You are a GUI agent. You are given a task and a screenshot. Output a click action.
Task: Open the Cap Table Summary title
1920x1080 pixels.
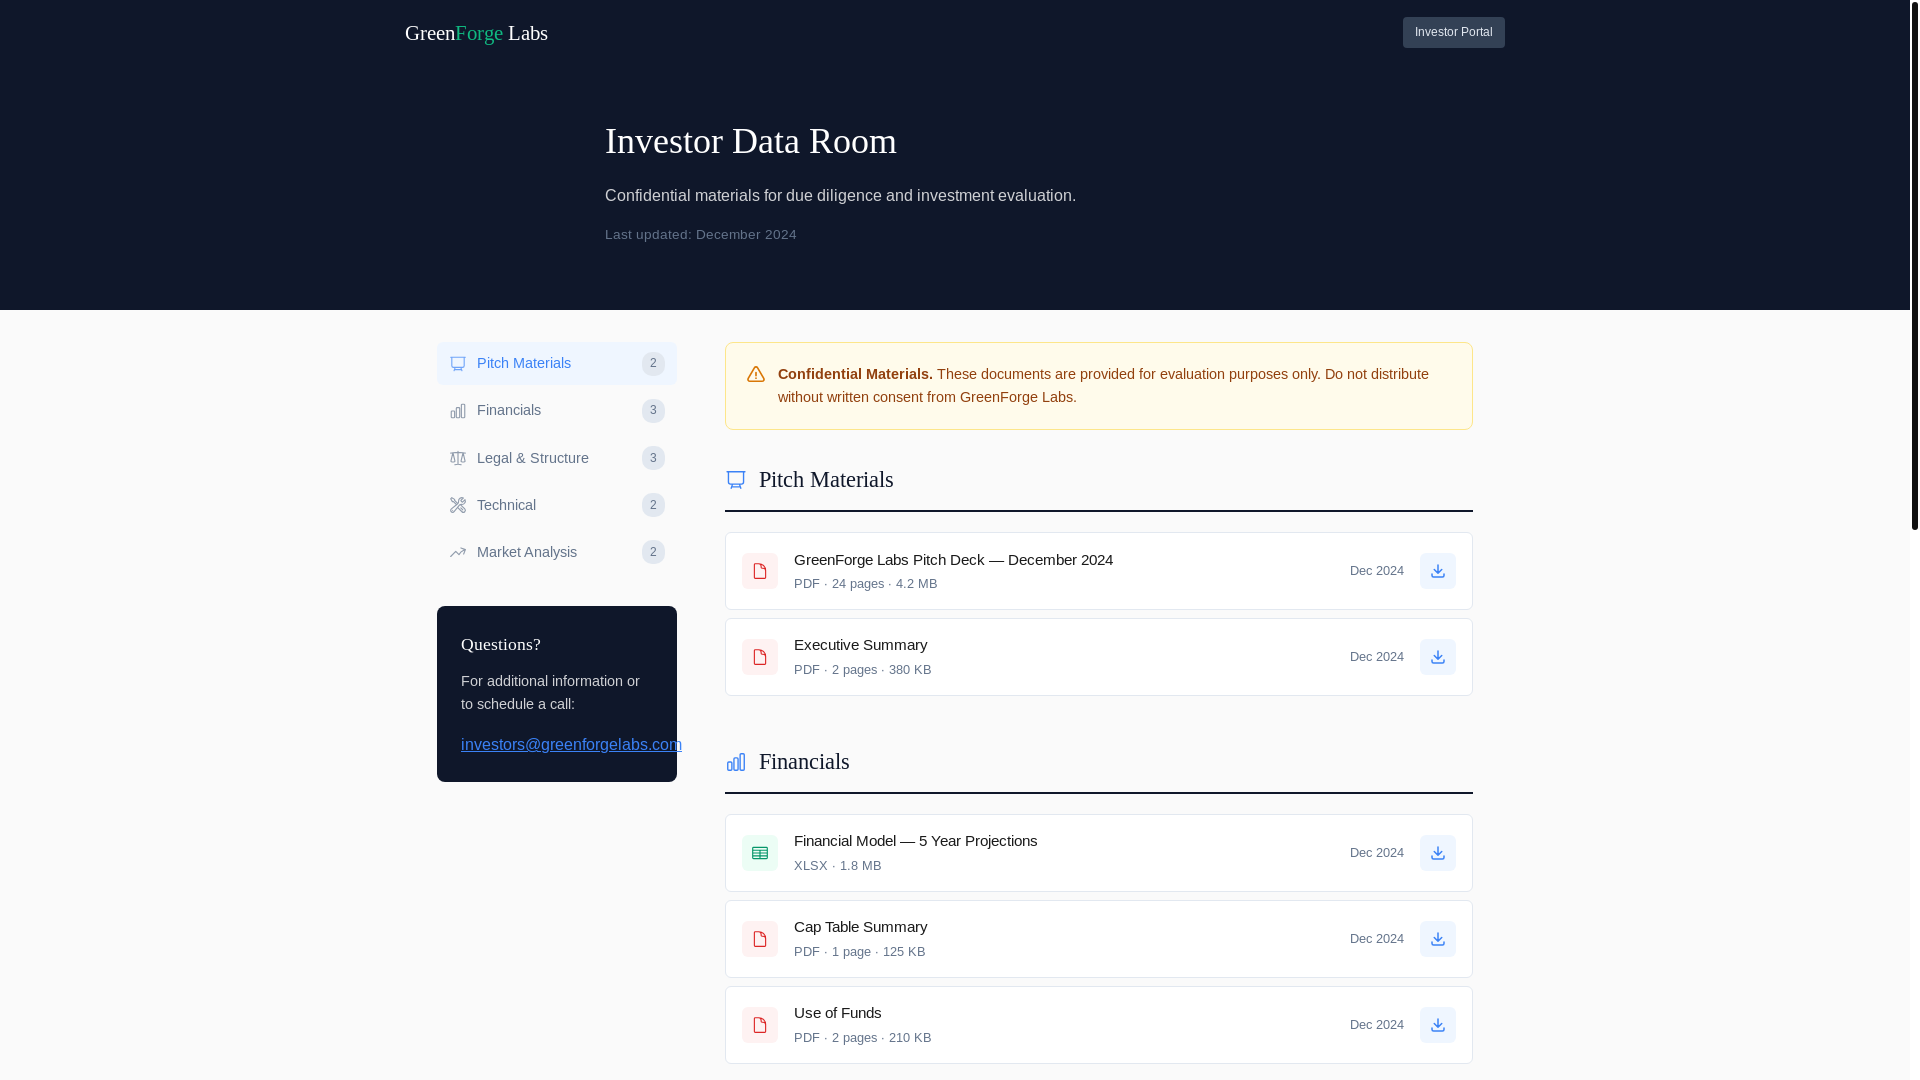(x=860, y=926)
